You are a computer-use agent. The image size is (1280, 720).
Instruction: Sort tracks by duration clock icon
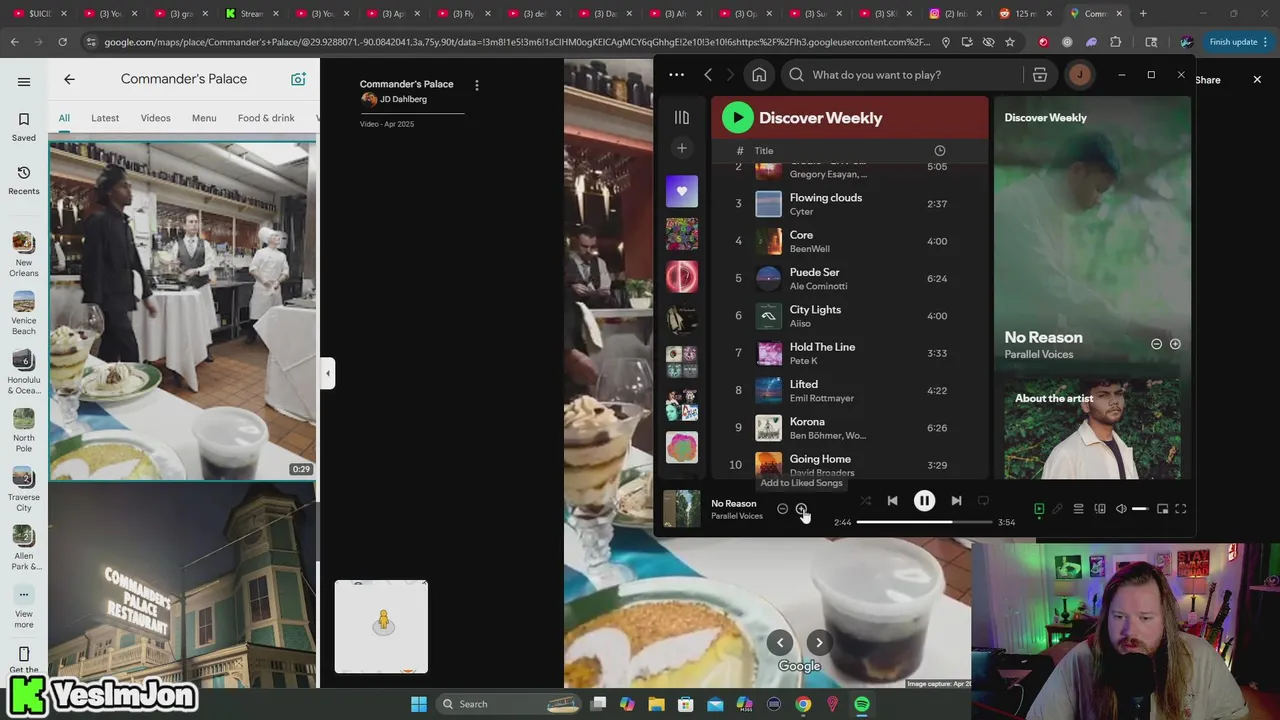[939, 150]
